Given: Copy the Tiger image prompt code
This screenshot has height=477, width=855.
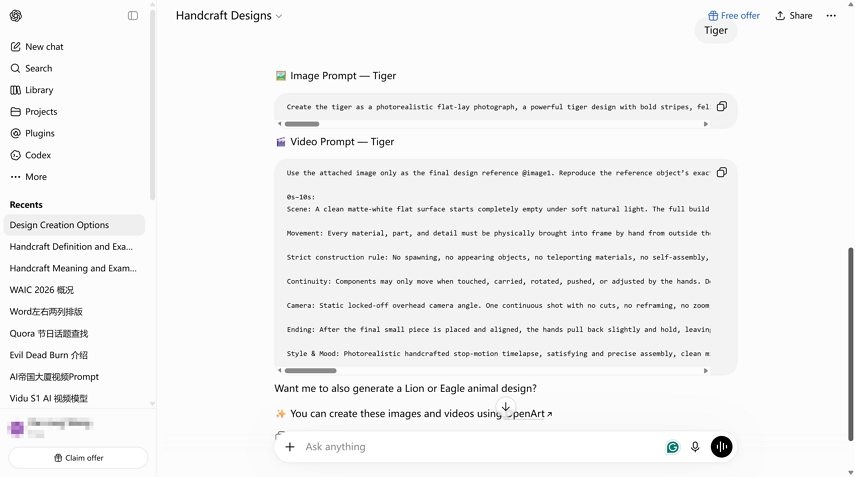Looking at the screenshot, I should coord(721,106).
